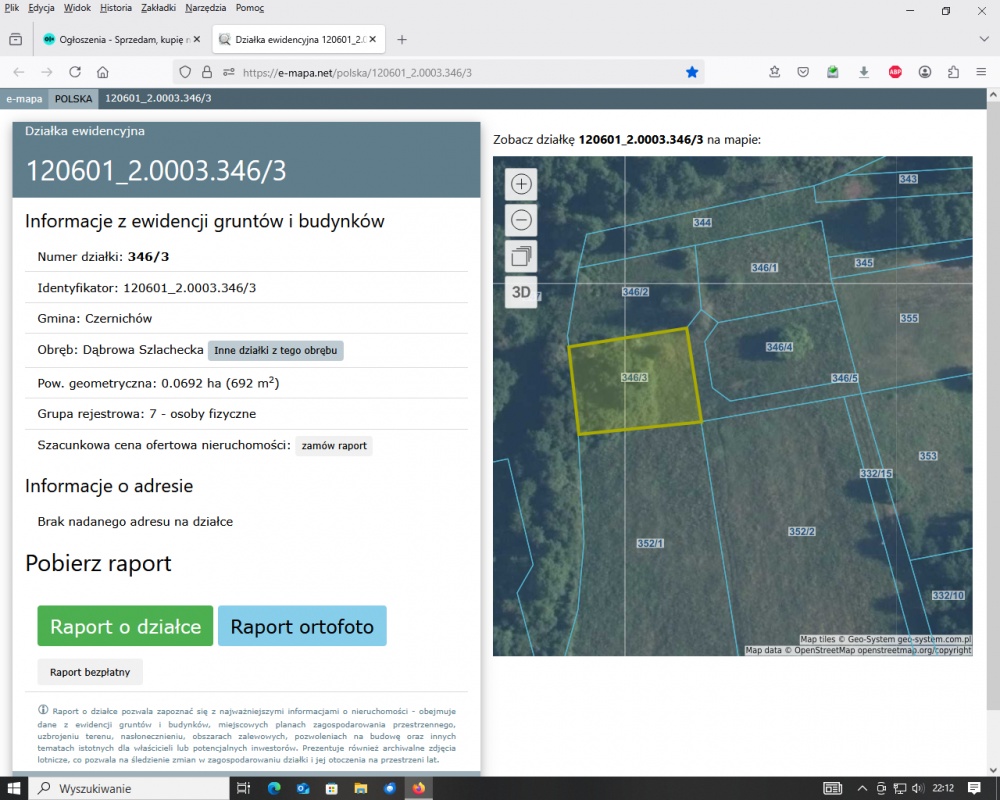Click the green Raport o działce button
Image resolution: width=1000 pixels, height=800 pixels.
click(x=125, y=626)
